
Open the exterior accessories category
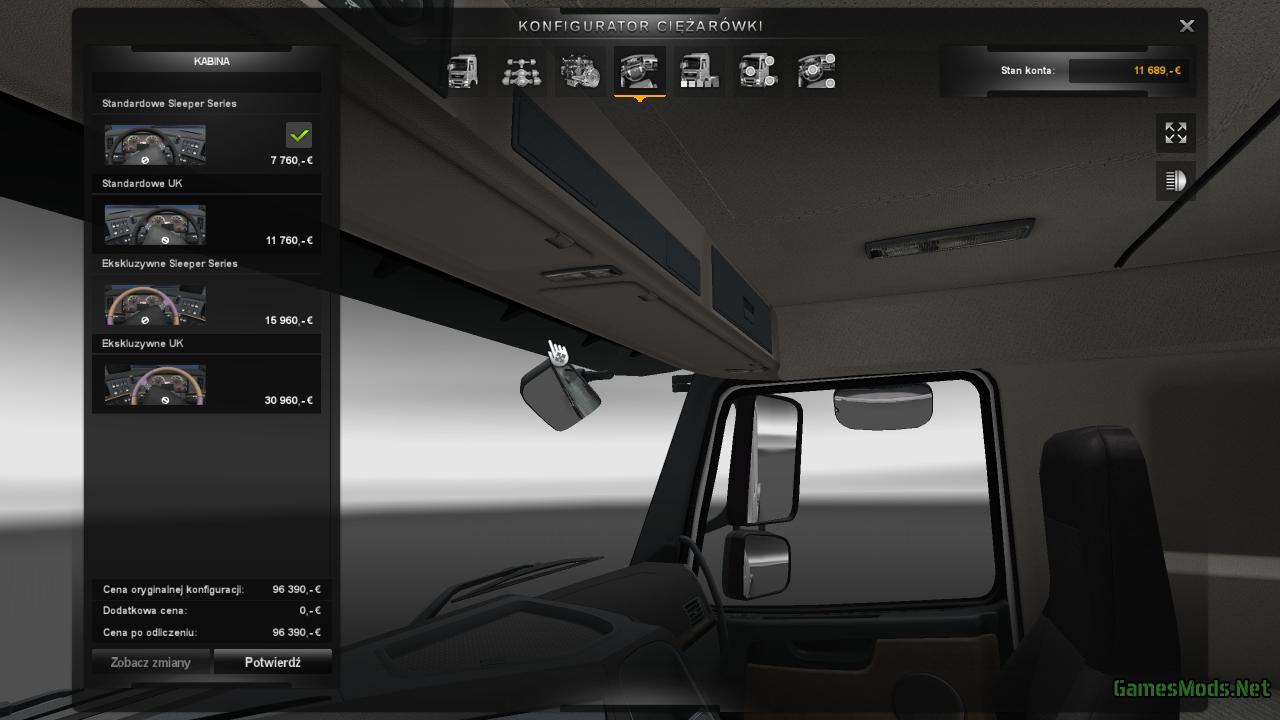758,72
